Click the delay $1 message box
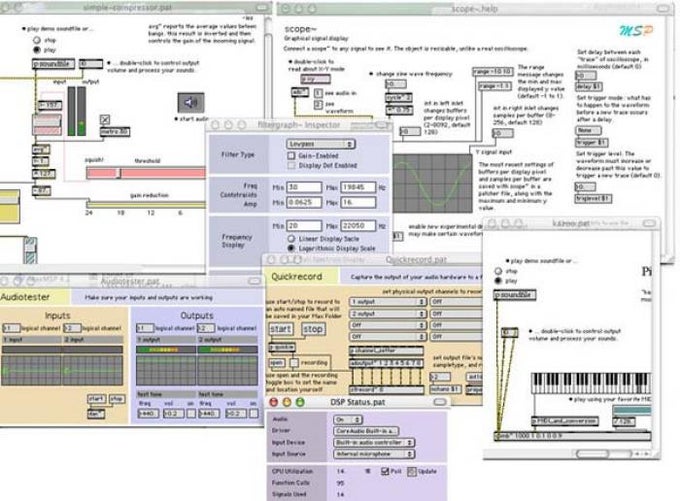This screenshot has width=680, height=501. (x=589, y=87)
